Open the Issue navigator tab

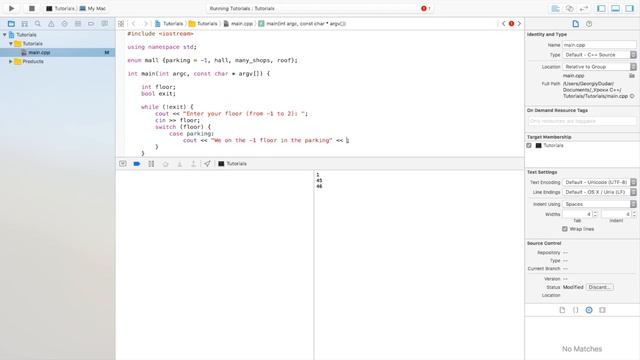point(51,24)
